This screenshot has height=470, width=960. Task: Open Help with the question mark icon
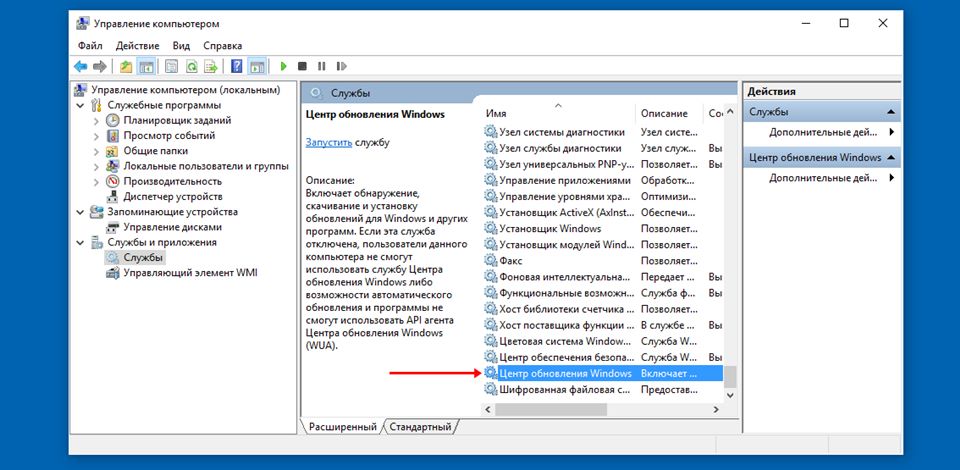click(x=237, y=66)
